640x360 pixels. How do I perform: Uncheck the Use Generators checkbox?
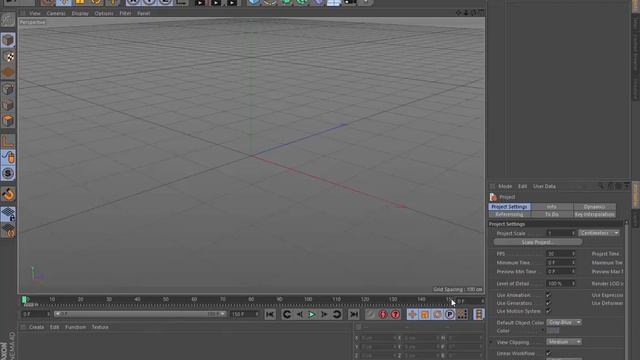[548, 303]
